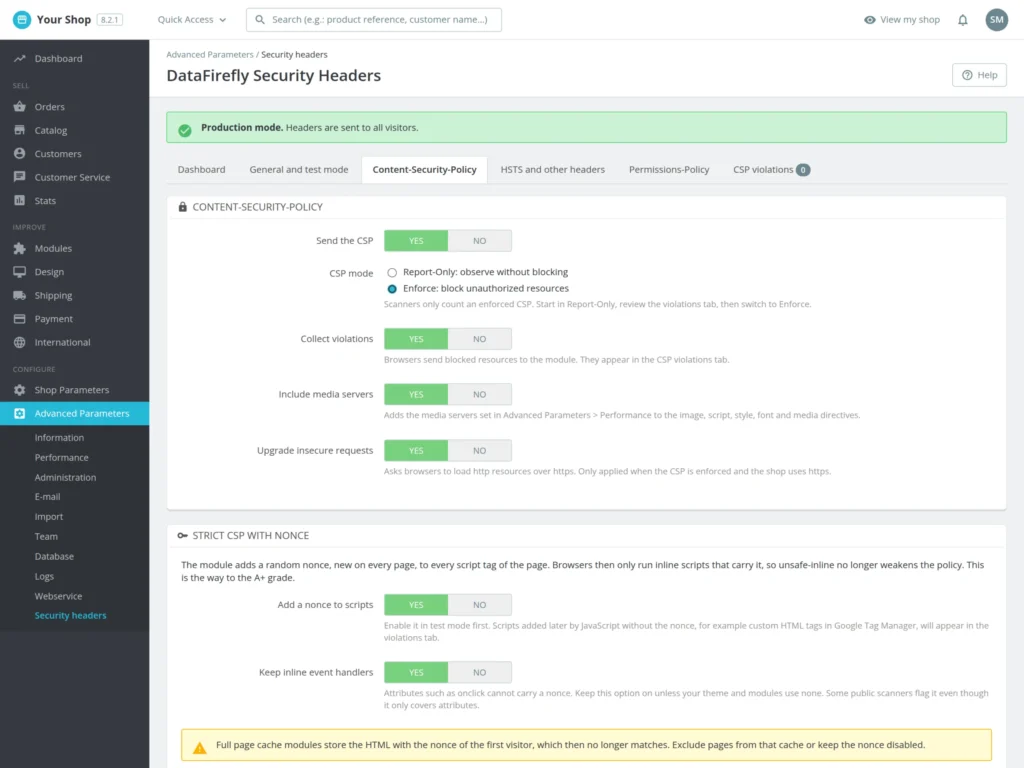
Task: Set Add a nonce to scripts to NO
Action: (479, 605)
